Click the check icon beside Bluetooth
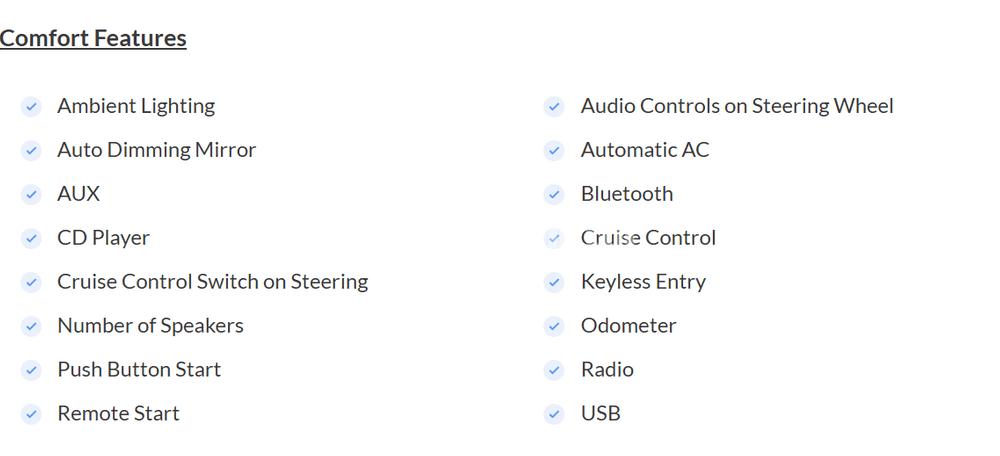1000x456 pixels. (554, 195)
